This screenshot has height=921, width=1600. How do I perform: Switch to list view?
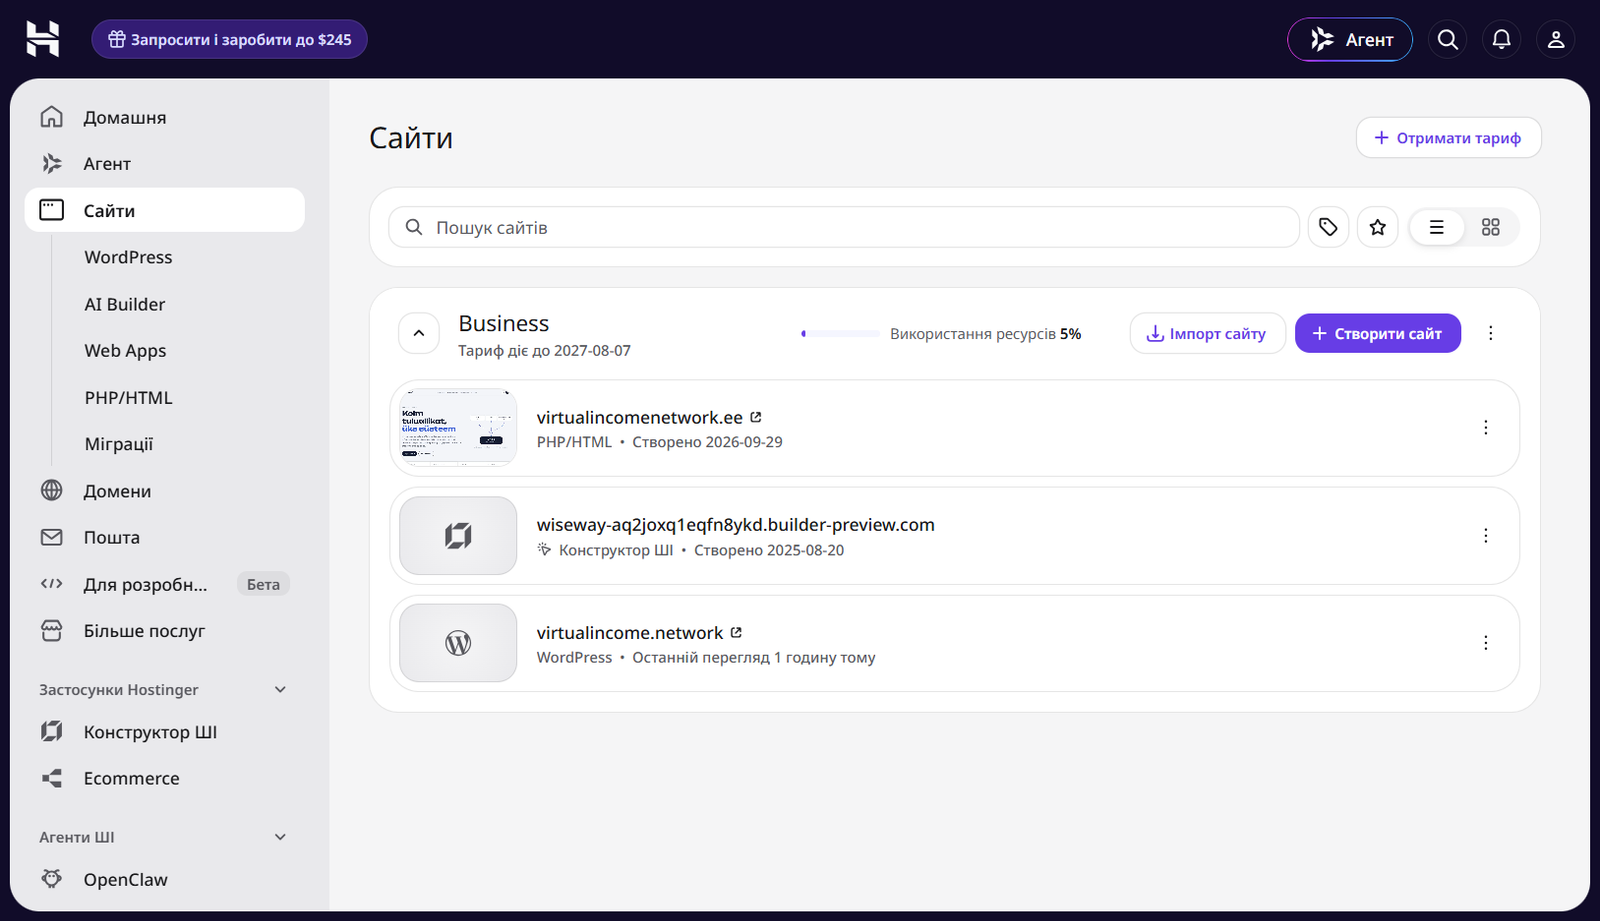[x=1437, y=227]
